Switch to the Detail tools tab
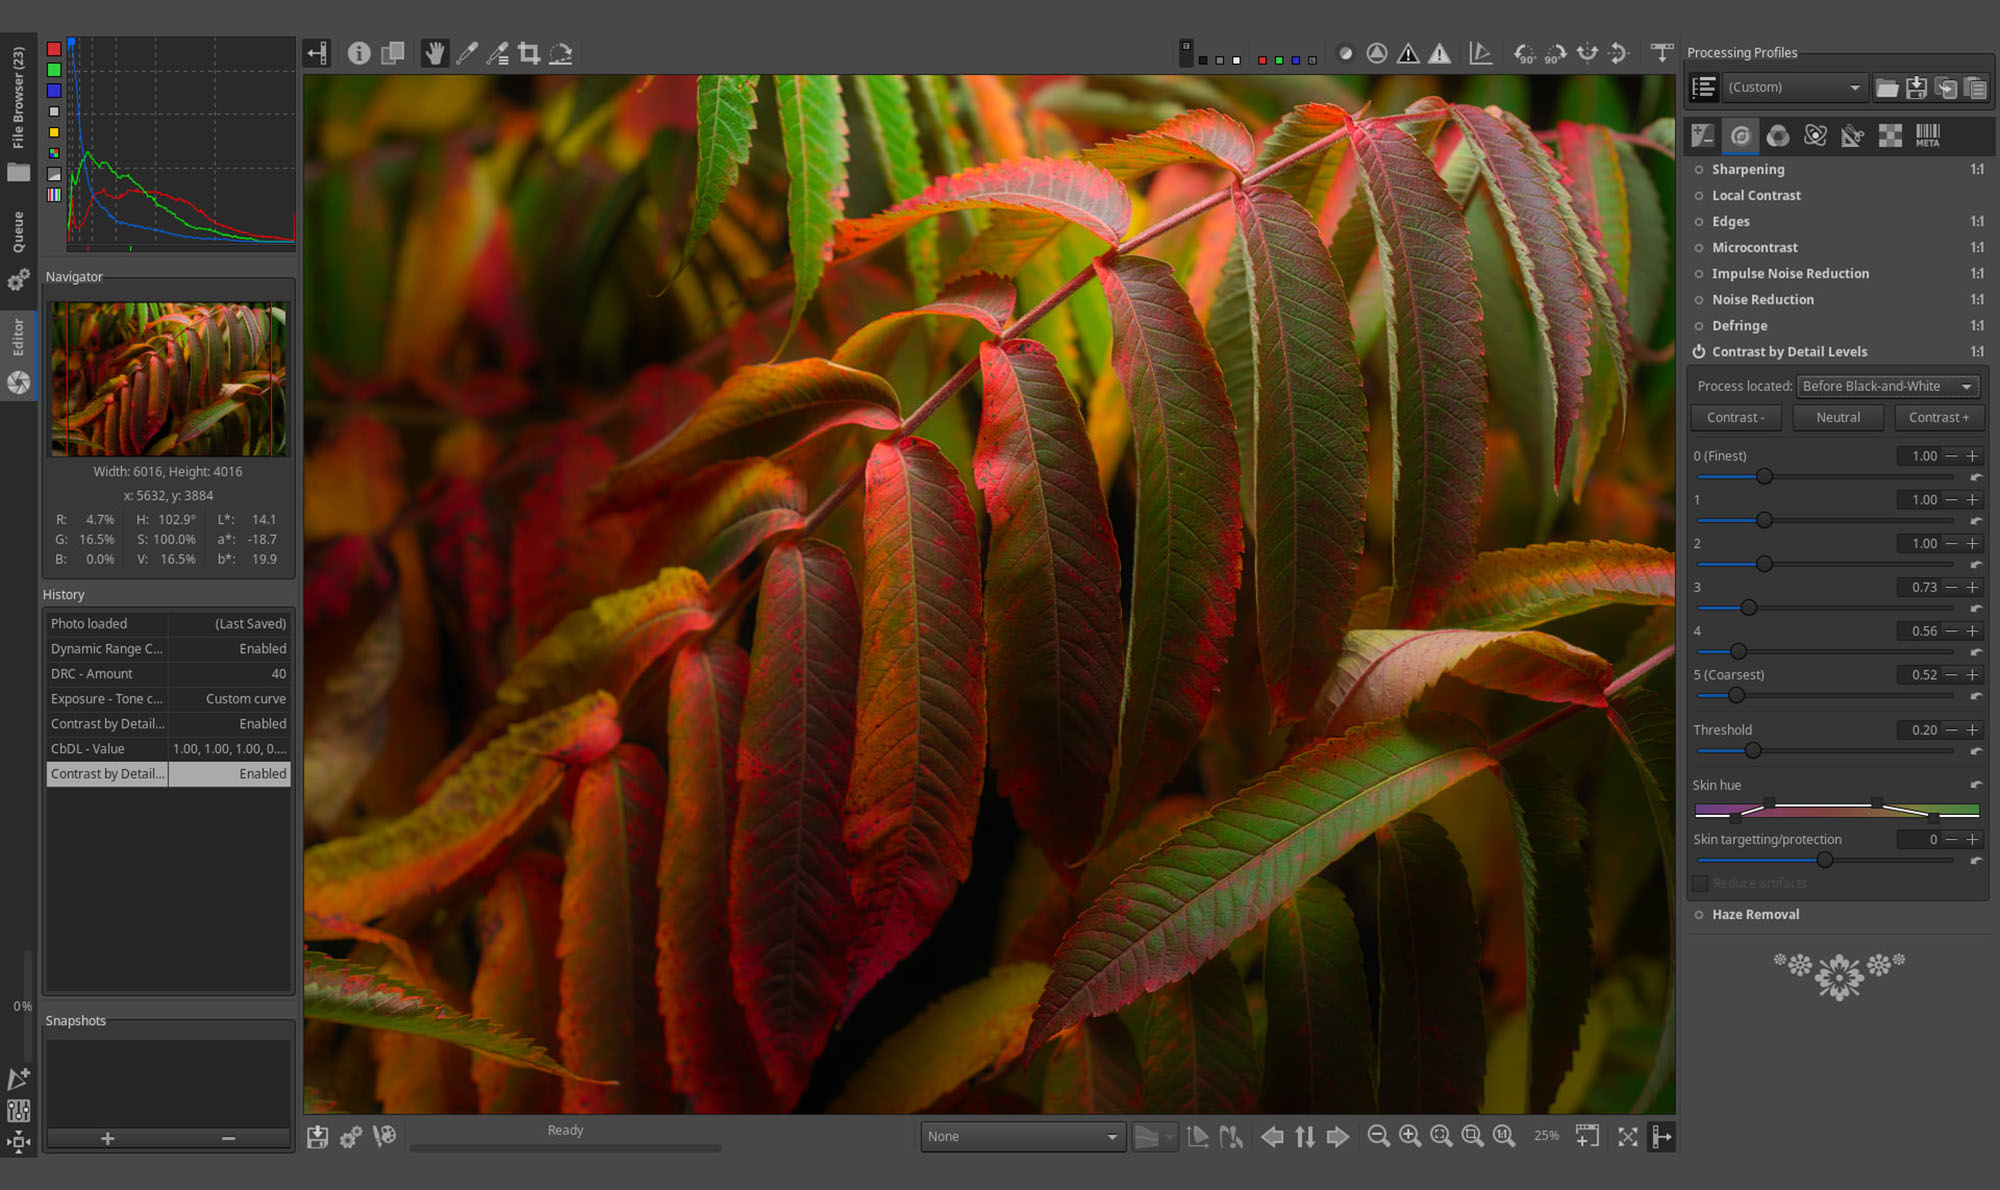 (x=1741, y=136)
